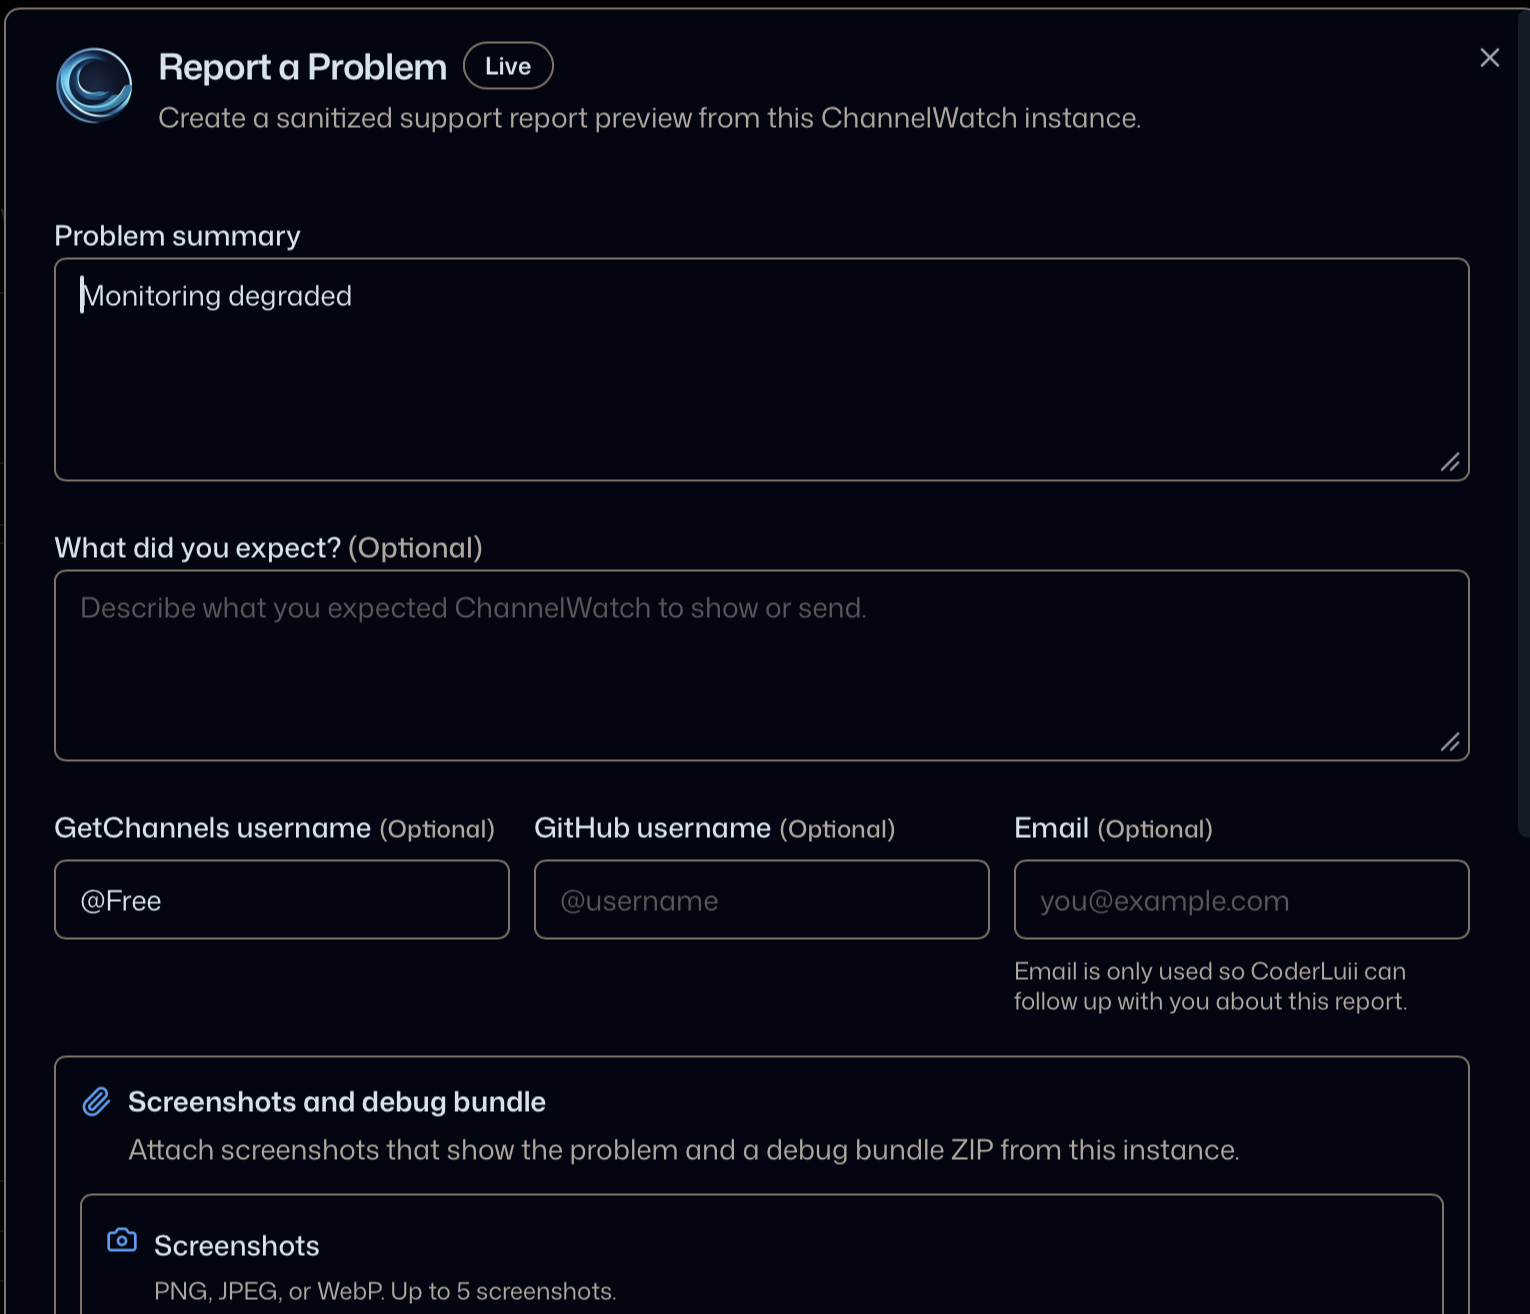Focus the What did you expect field

point(762,666)
